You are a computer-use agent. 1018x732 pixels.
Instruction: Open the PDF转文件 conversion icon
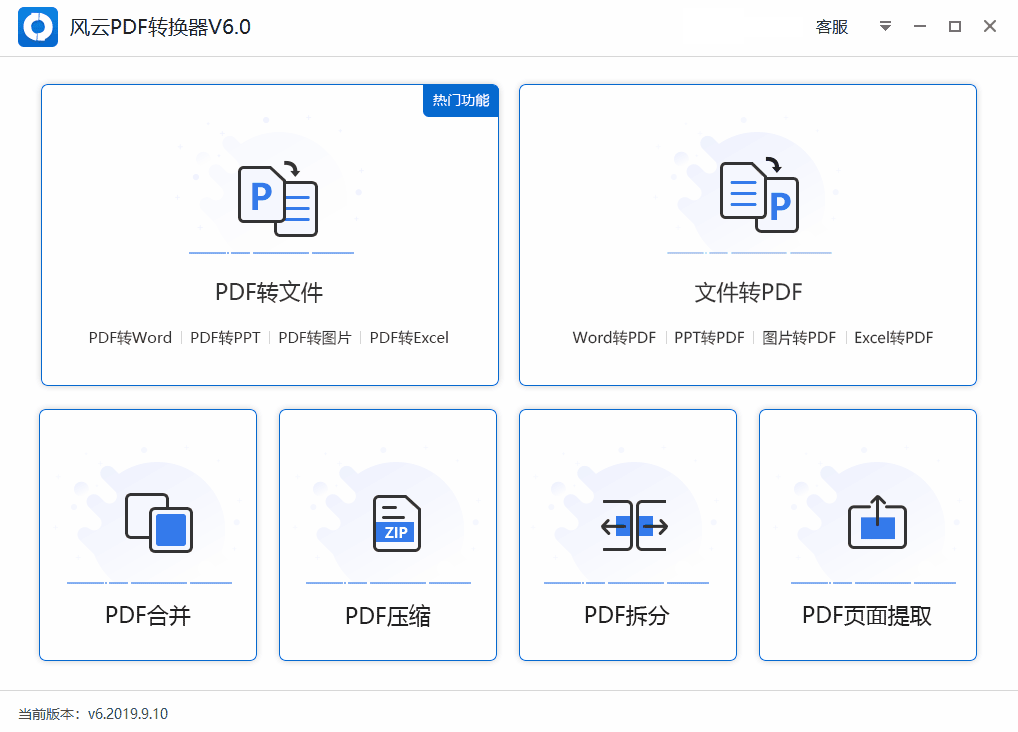pyautogui.click(x=278, y=197)
